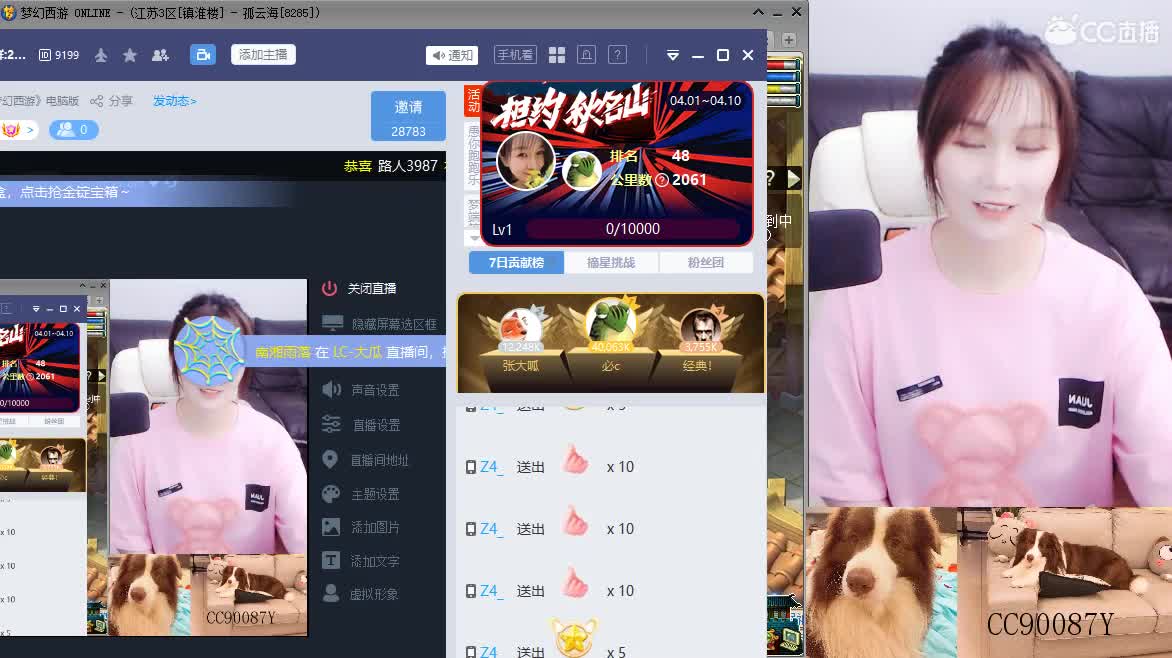Open the 直播设置 menu entry
The image size is (1172, 658).
pyautogui.click(x=376, y=425)
